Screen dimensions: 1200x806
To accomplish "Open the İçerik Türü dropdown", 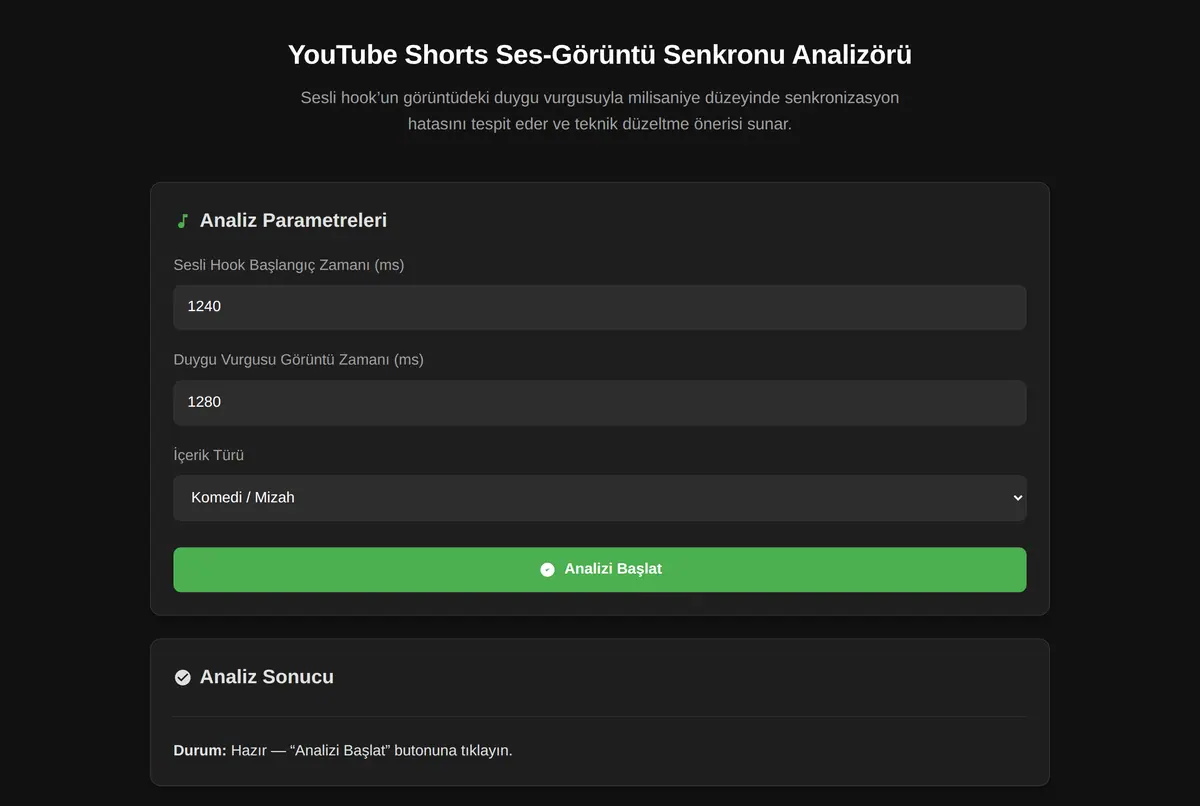I will 600,497.
